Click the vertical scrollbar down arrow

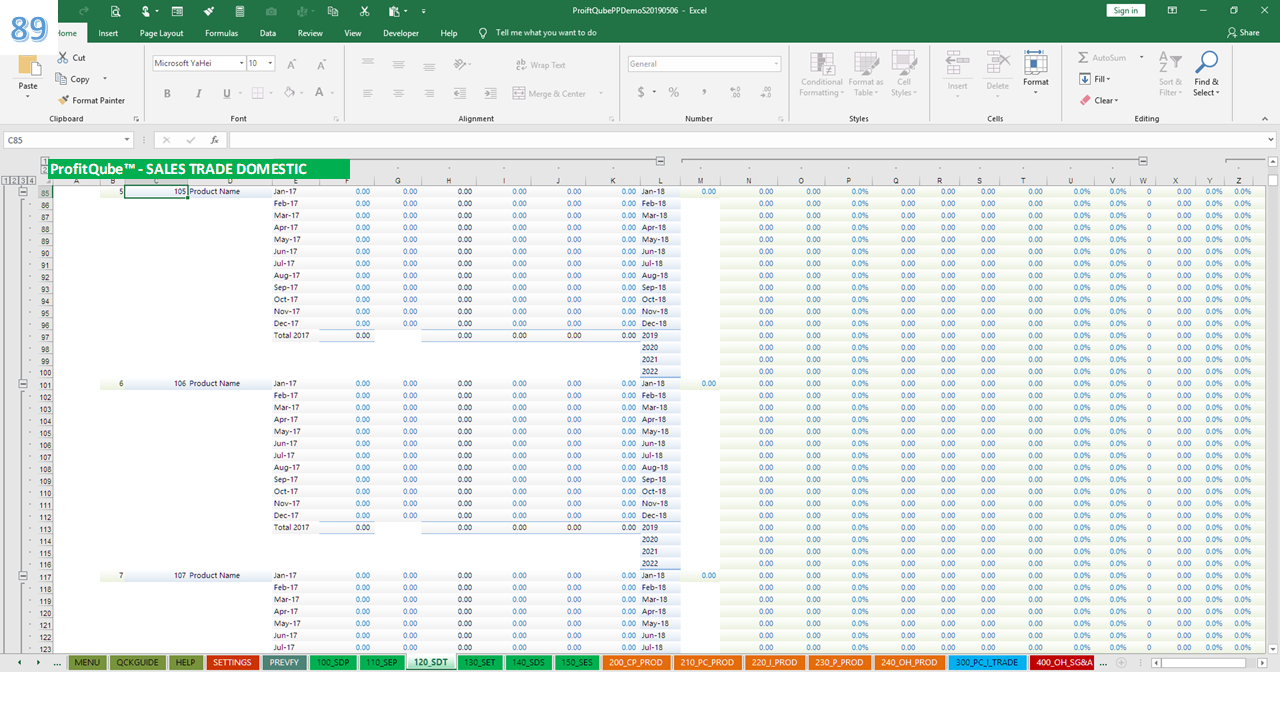click(x=1273, y=648)
